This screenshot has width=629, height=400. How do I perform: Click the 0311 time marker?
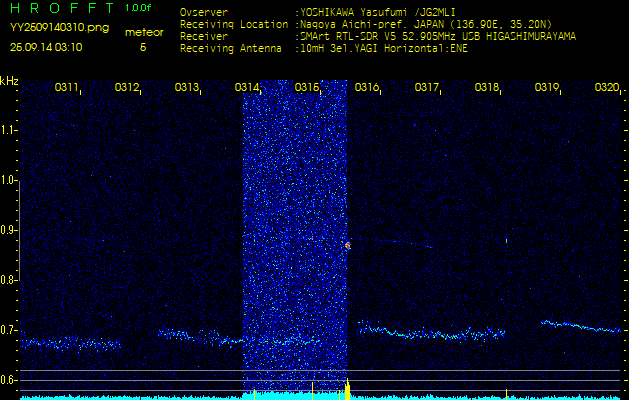point(67,88)
